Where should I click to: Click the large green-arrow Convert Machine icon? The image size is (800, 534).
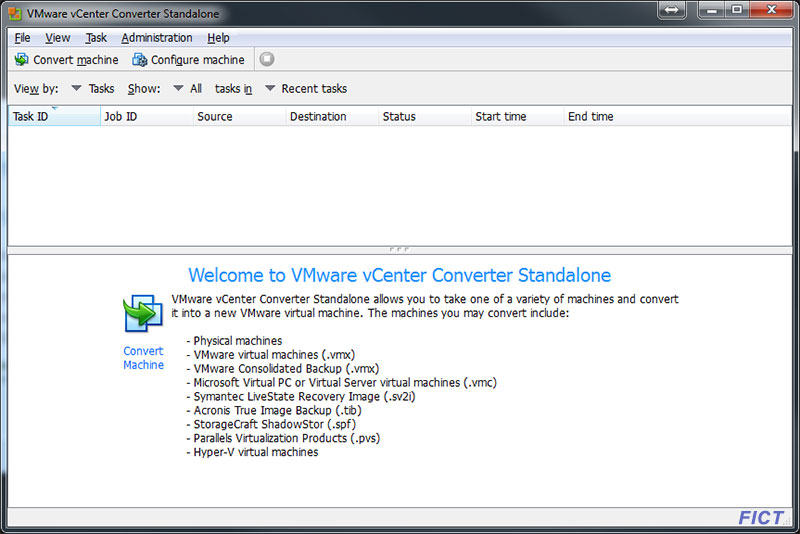click(x=143, y=313)
